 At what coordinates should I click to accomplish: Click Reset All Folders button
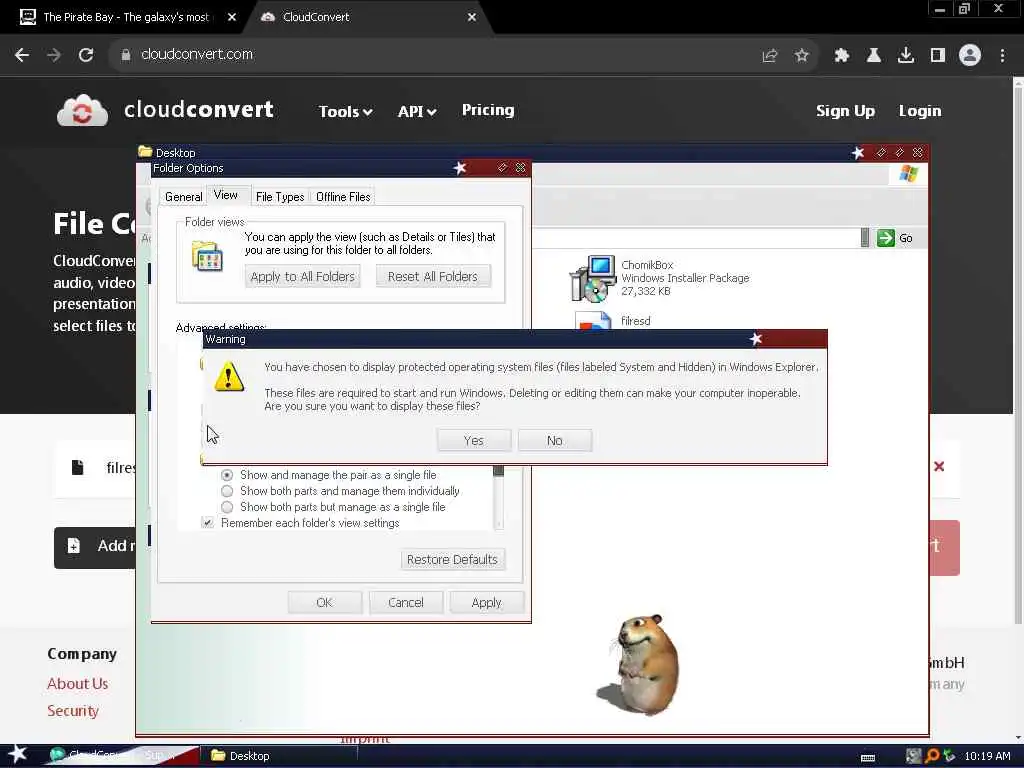[x=432, y=276]
